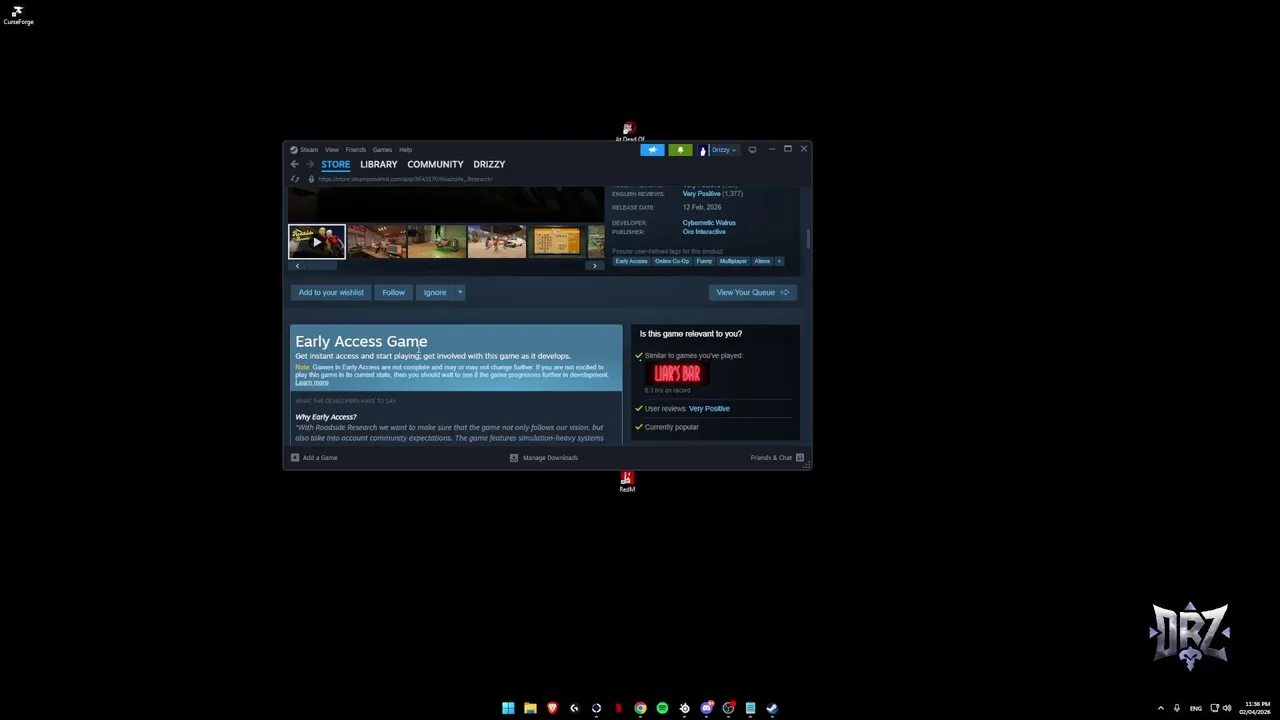Switch to the STORE tab
The width and height of the screenshot is (1280, 720).
336,164
